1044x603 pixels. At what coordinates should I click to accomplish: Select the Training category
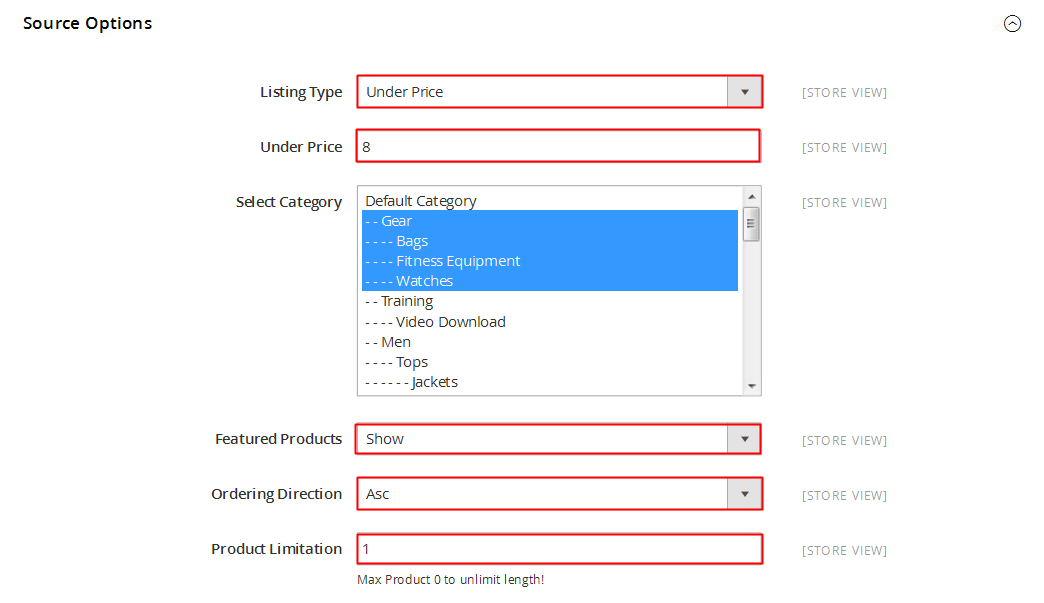(550, 302)
